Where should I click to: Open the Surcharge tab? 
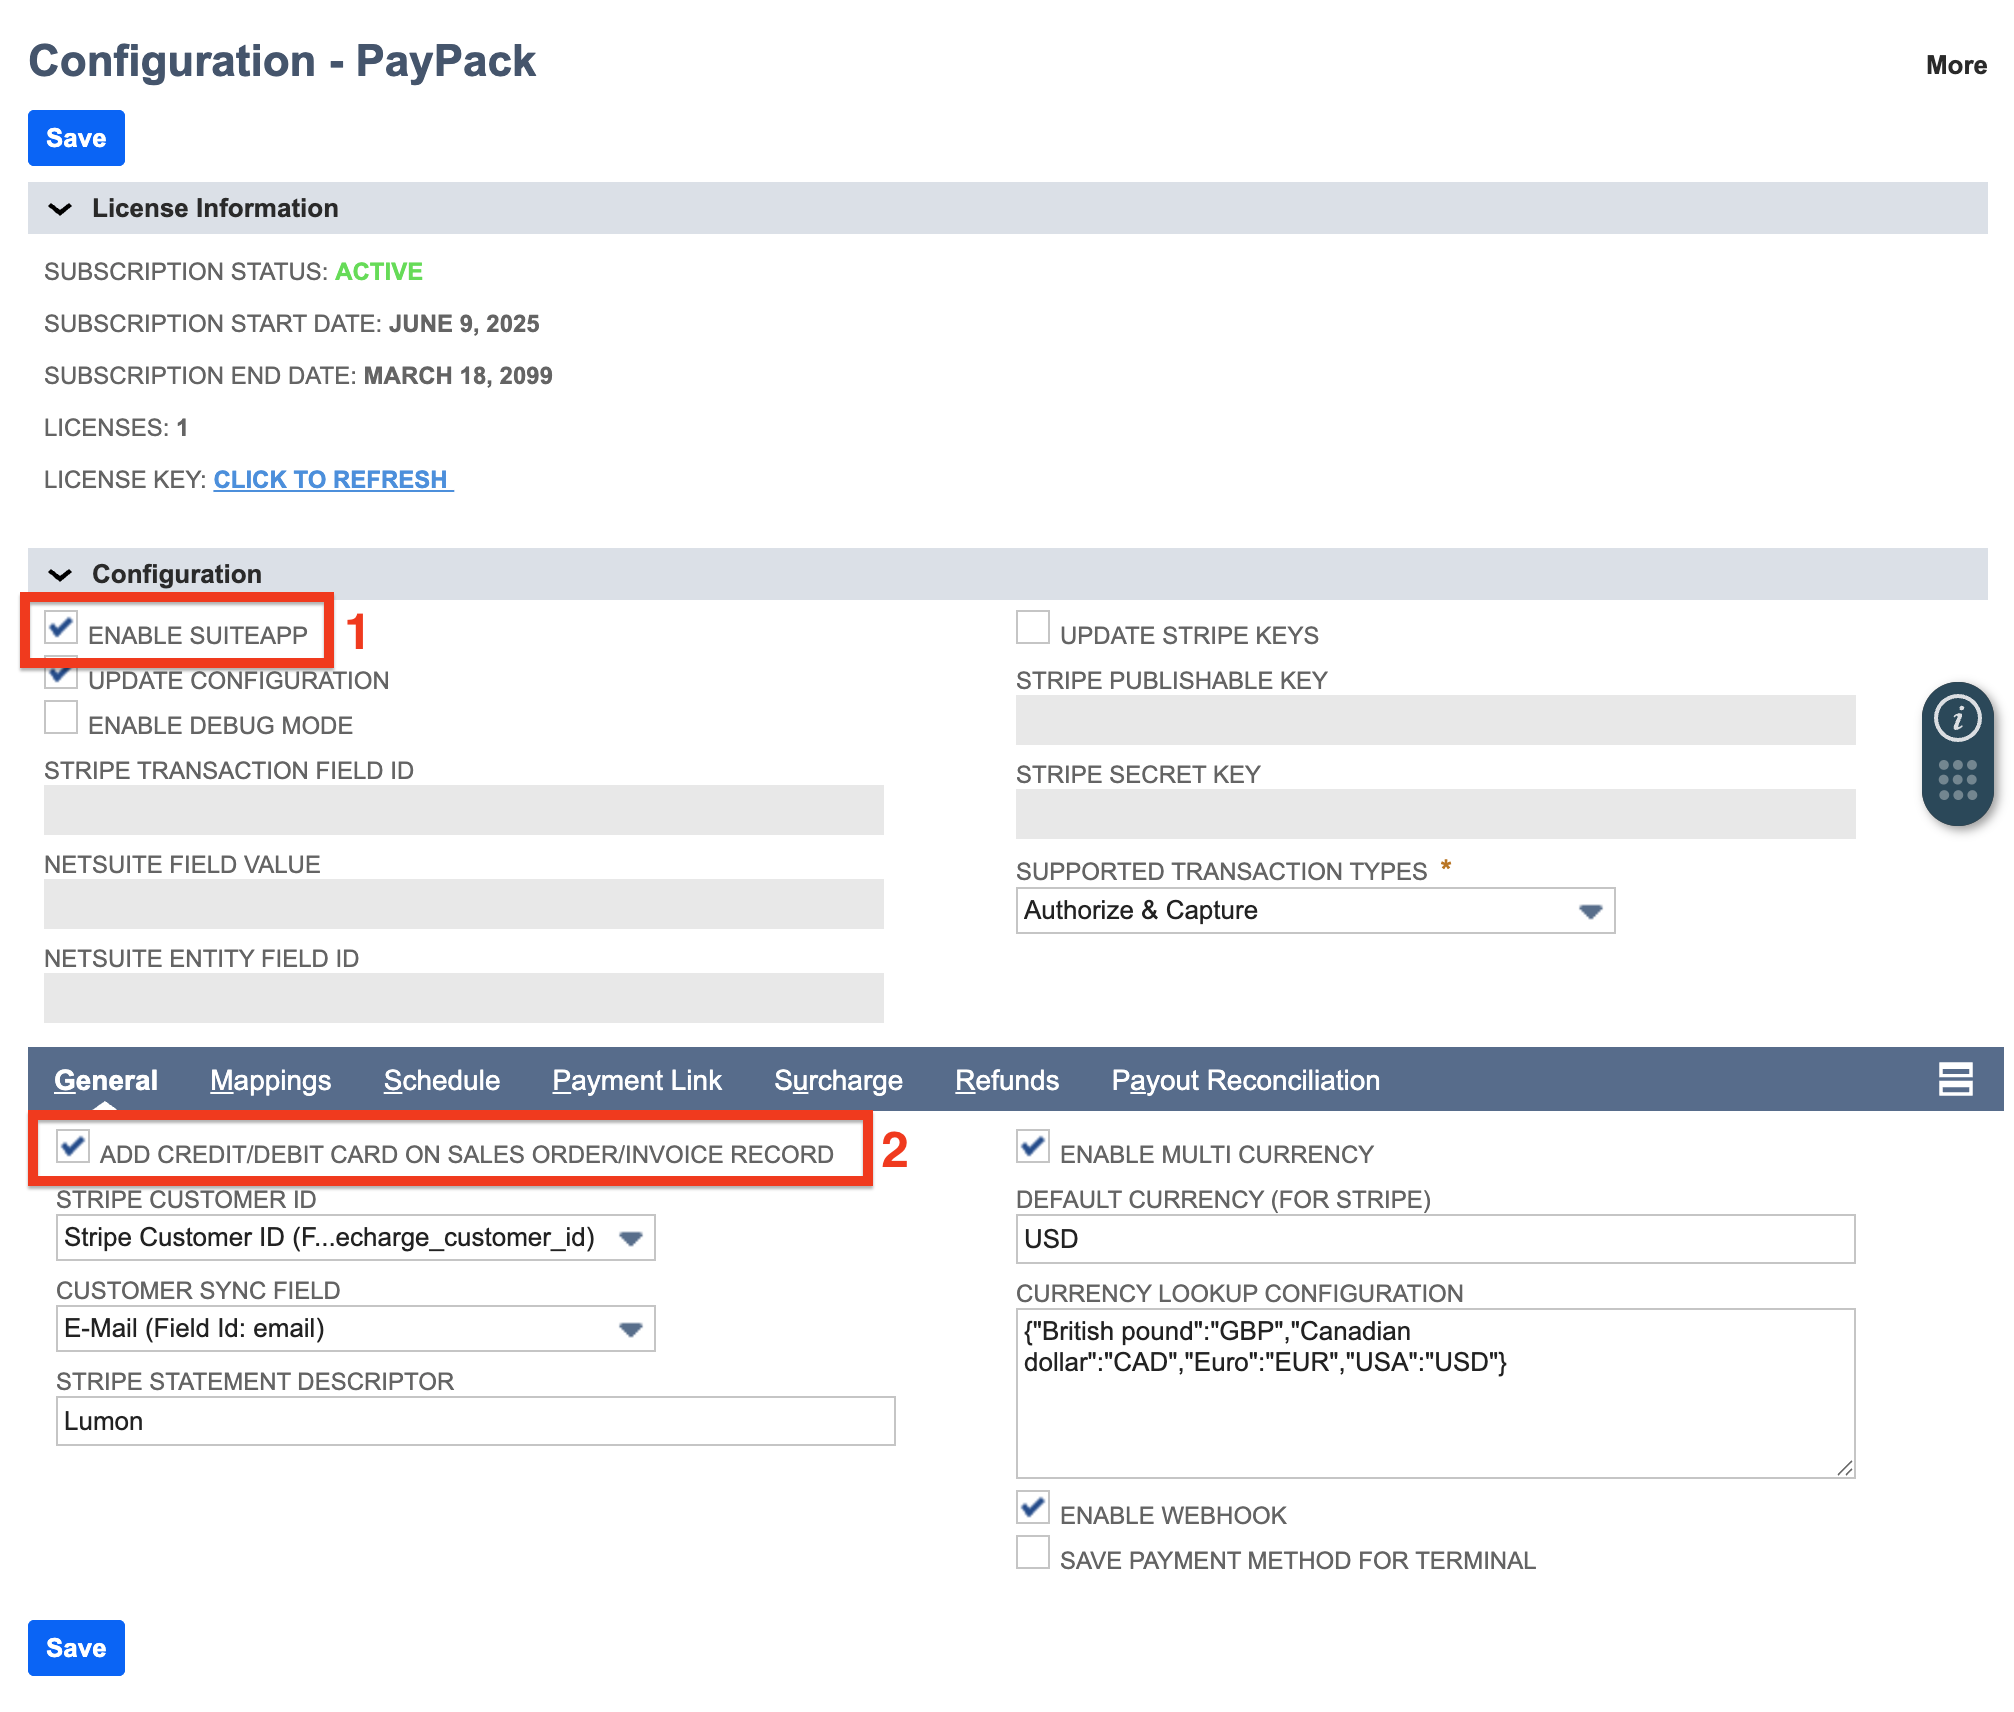(x=838, y=1080)
